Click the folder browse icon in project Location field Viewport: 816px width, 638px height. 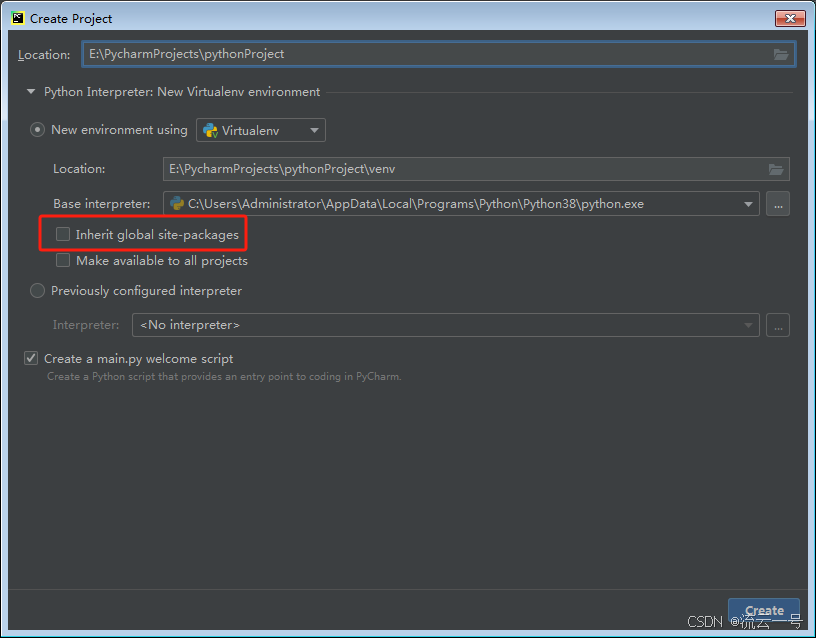(781, 54)
